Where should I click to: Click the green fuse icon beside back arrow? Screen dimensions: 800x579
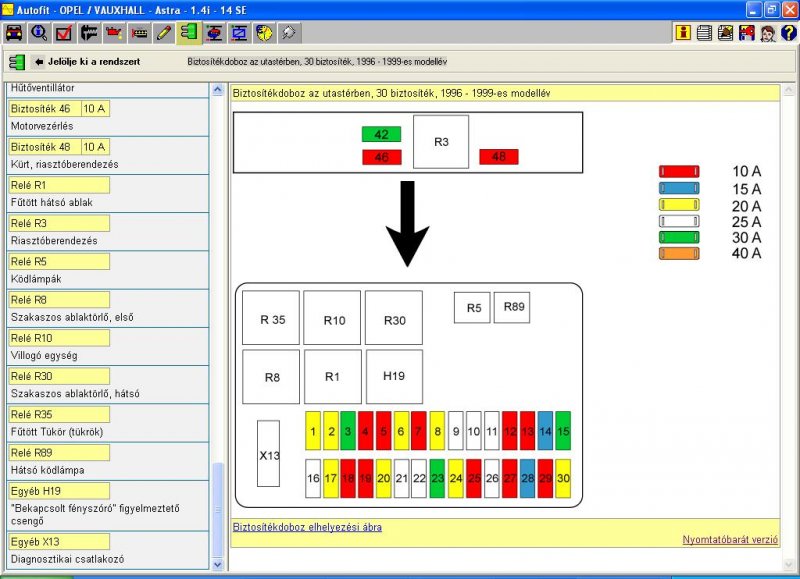17,62
